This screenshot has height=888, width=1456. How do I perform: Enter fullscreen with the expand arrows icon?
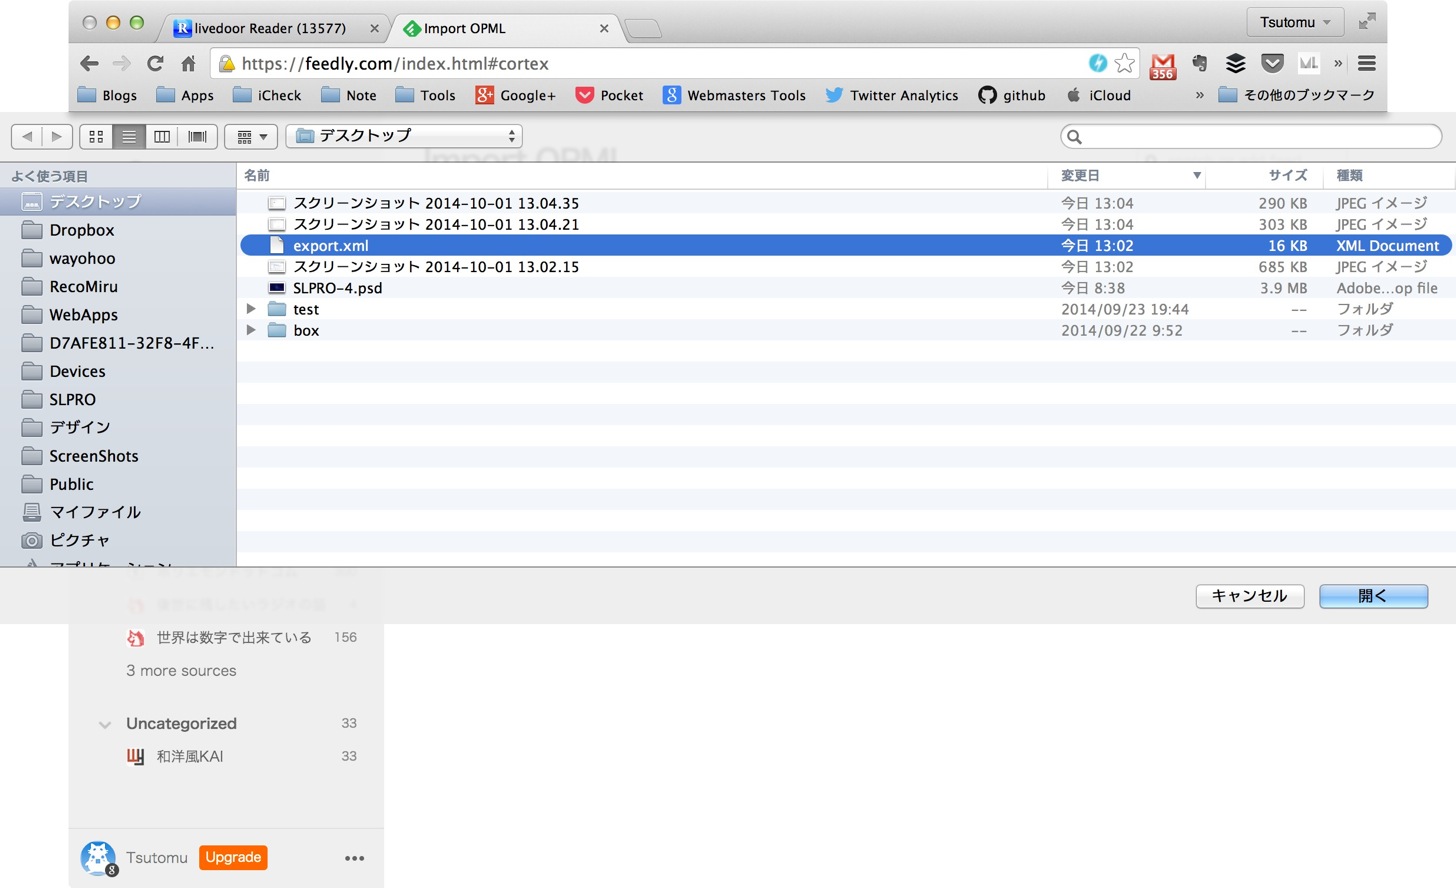(x=1367, y=21)
